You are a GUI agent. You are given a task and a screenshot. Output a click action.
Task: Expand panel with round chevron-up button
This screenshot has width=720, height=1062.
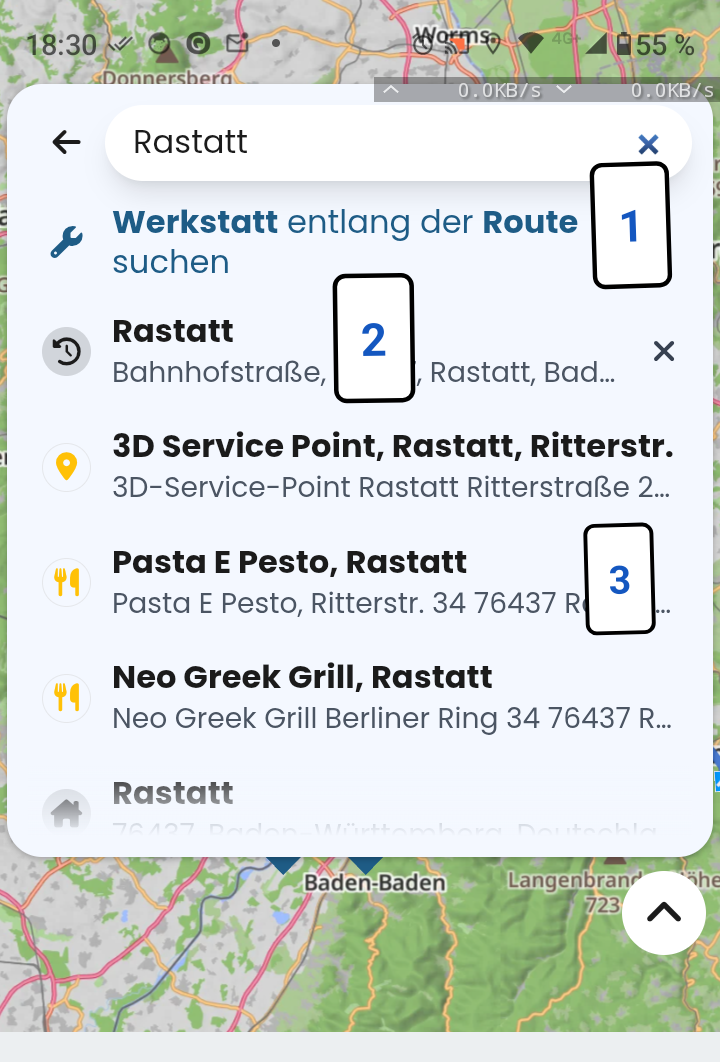(664, 913)
